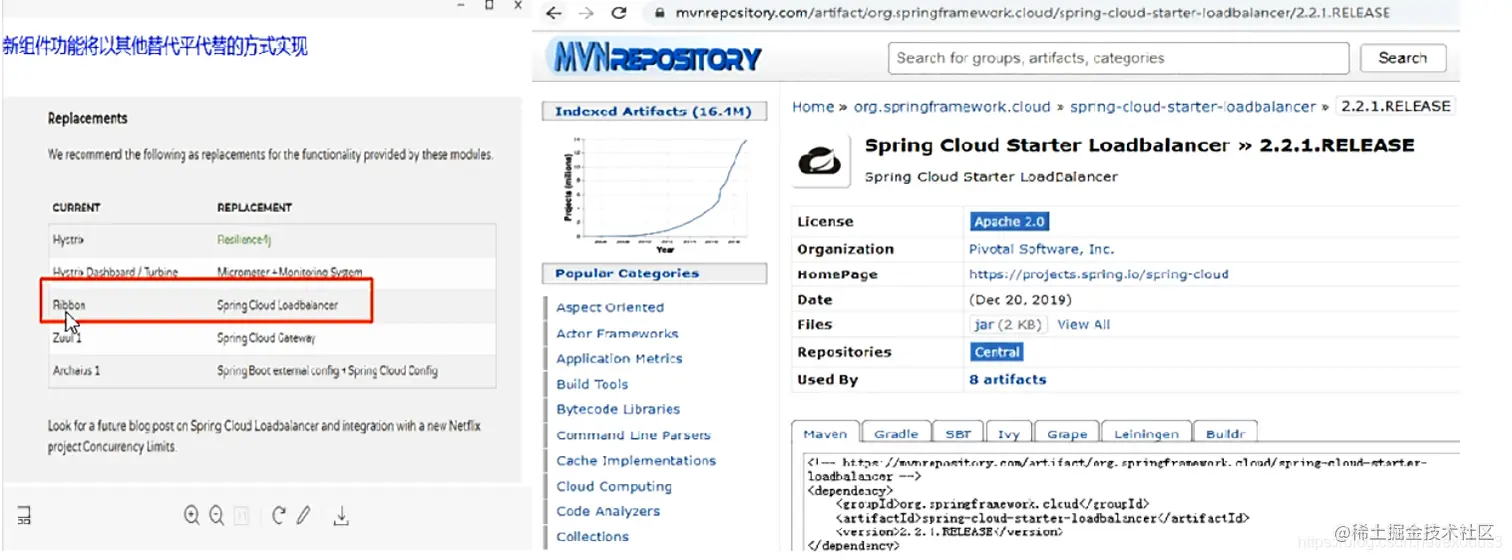Open the Command Line Parsers category
Viewport: 1512px width, 560px height.
click(x=633, y=436)
